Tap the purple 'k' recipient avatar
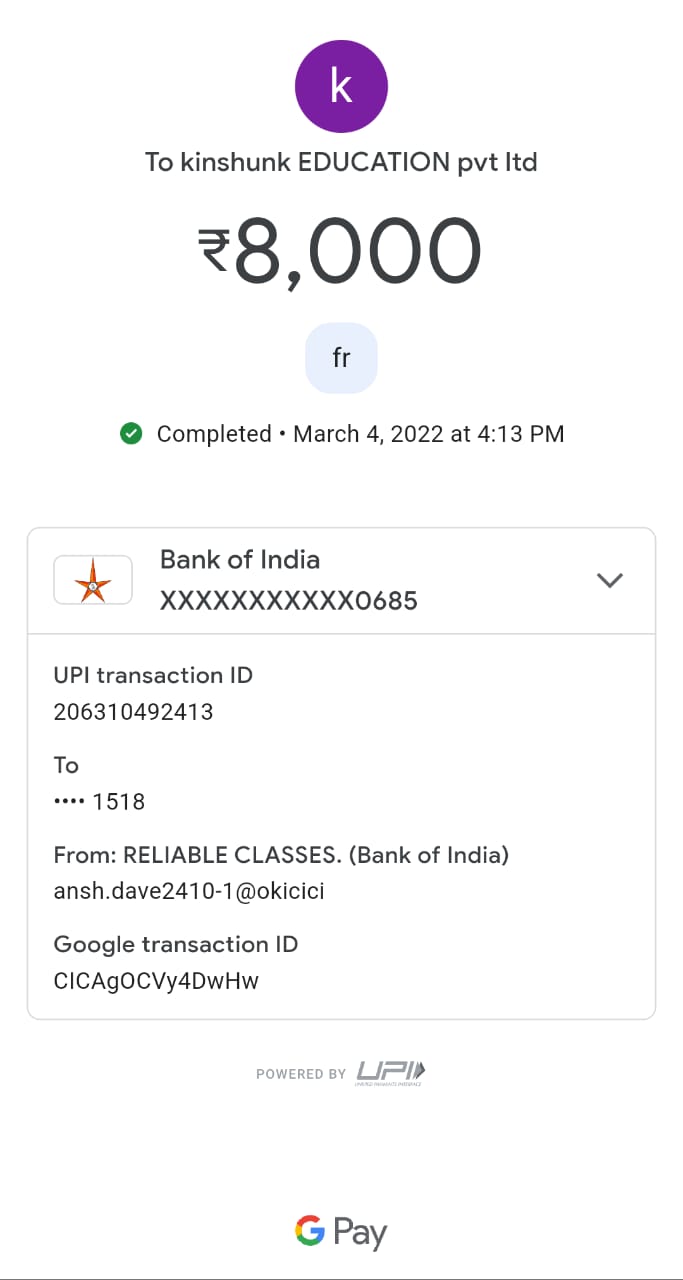Screen dimensions: 683x1280 click(341, 86)
